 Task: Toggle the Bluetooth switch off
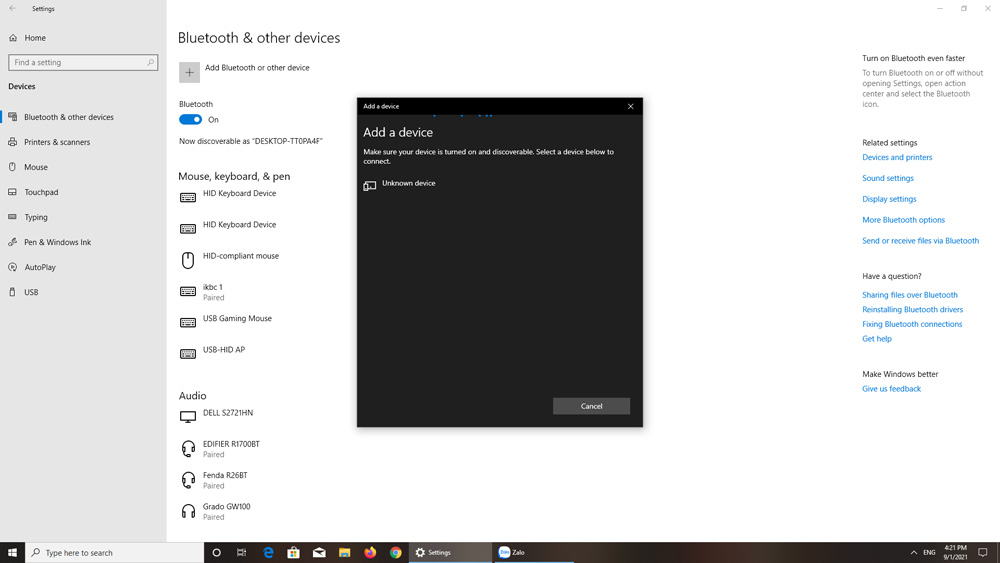(x=190, y=119)
